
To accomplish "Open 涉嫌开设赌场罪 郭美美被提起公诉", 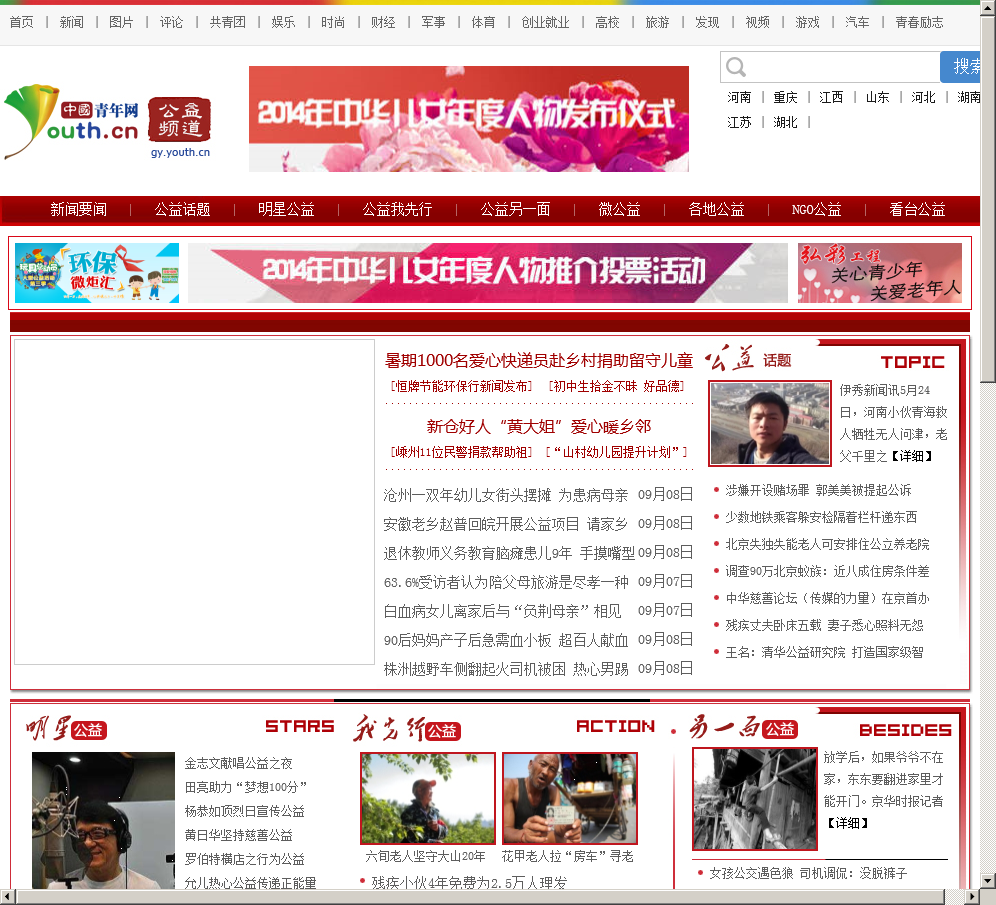I will pos(818,490).
